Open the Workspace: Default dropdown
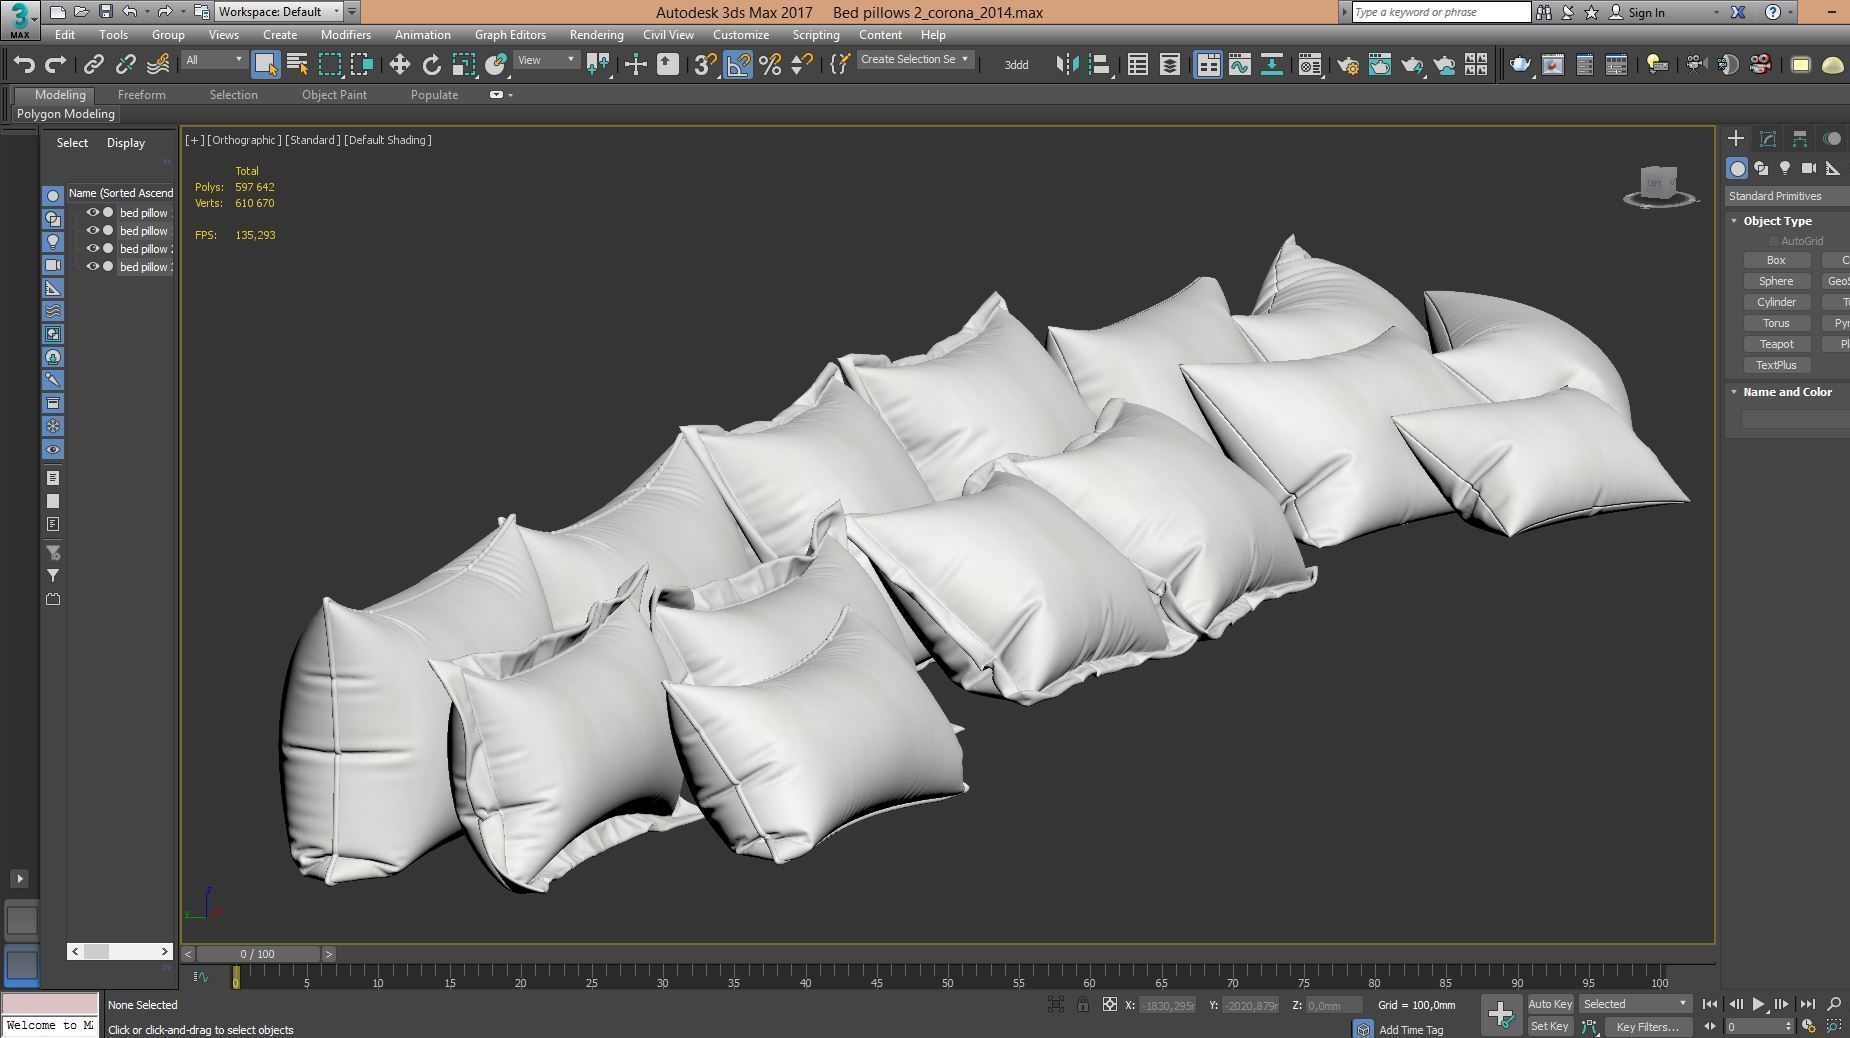The width and height of the screenshot is (1850, 1038). click(x=279, y=12)
